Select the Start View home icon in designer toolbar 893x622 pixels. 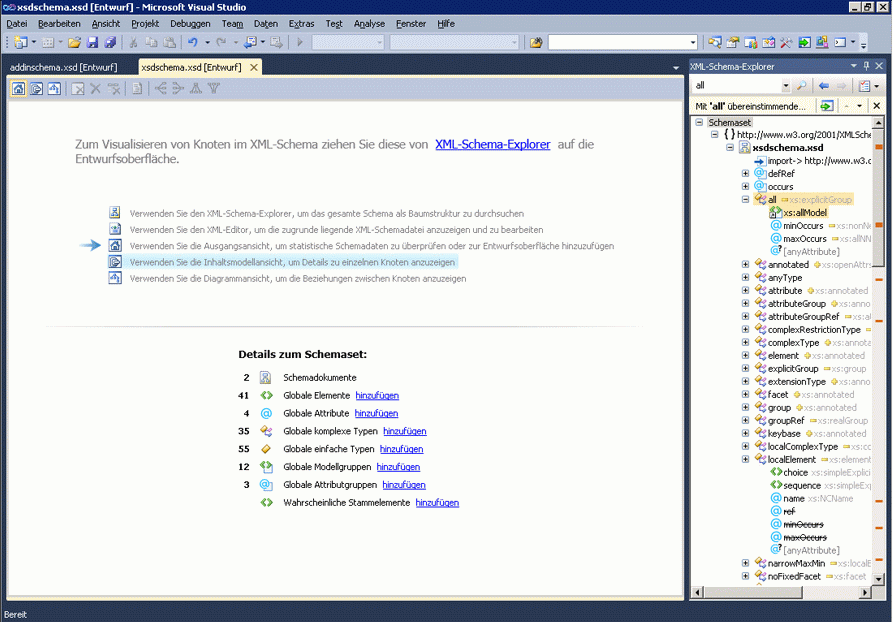17,88
